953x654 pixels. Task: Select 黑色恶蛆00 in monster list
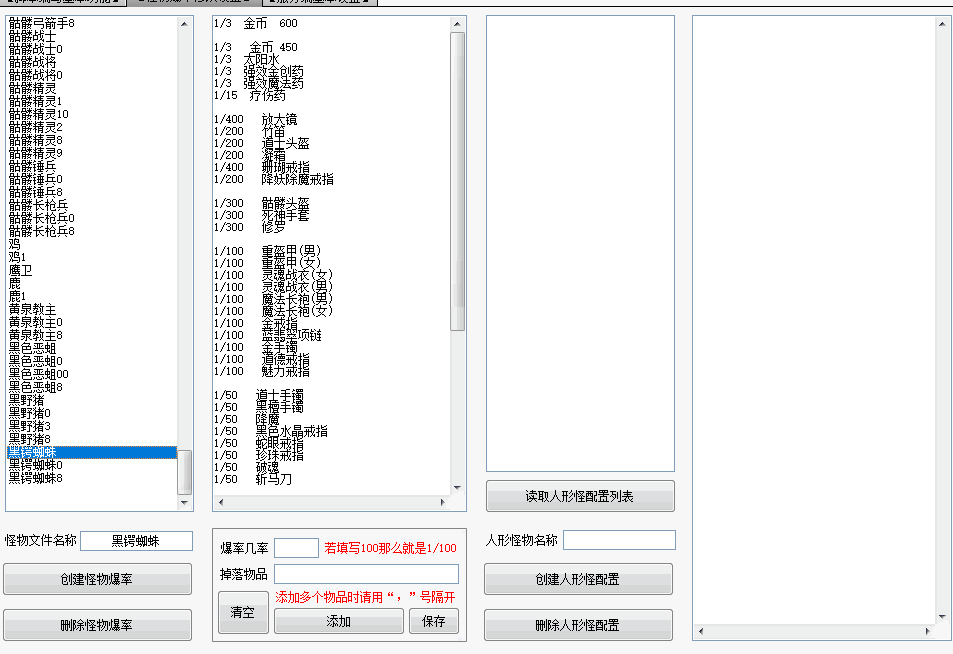(x=38, y=374)
